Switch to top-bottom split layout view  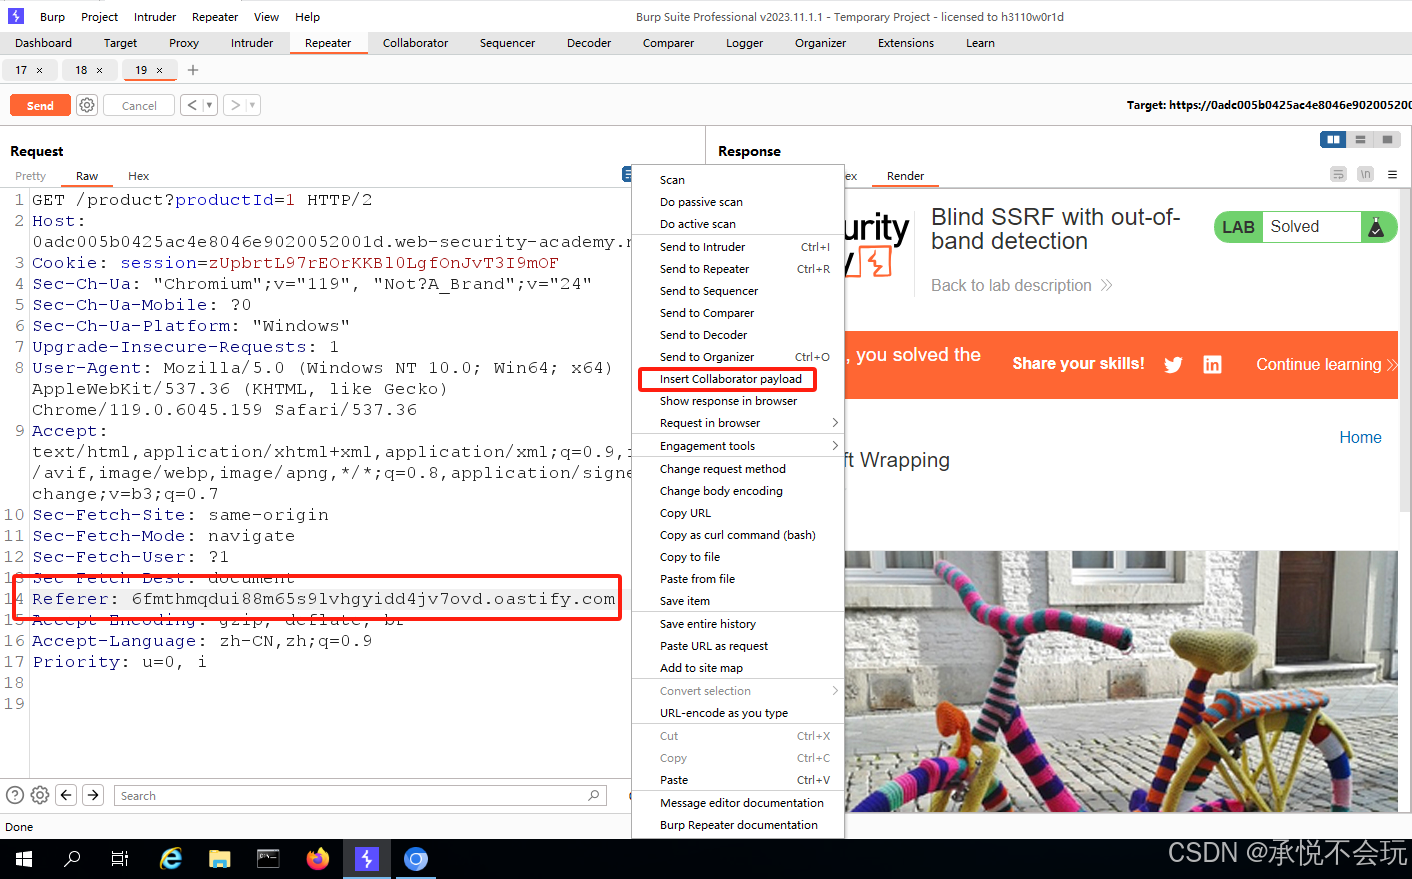tap(1360, 140)
